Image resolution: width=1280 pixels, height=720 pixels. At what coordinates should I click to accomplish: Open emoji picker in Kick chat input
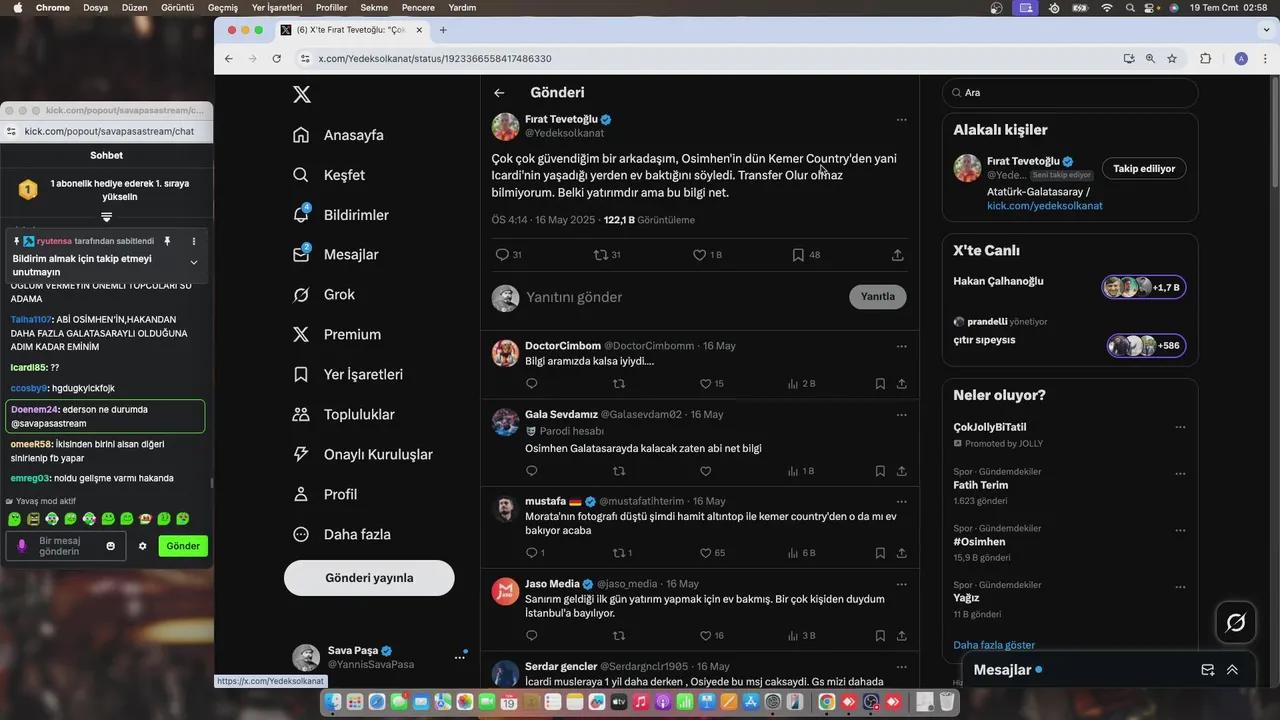[111, 546]
